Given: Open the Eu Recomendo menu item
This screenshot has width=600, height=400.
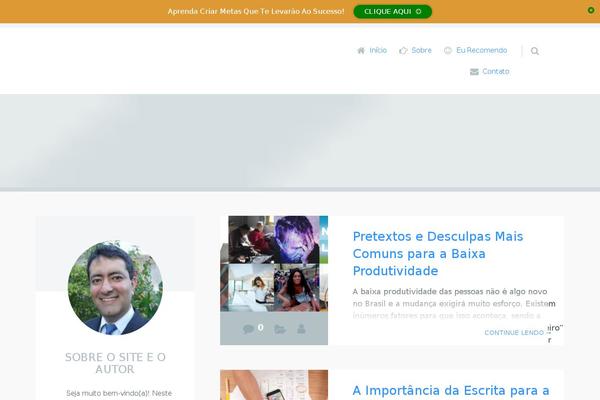Looking at the screenshot, I should click(x=481, y=51).
